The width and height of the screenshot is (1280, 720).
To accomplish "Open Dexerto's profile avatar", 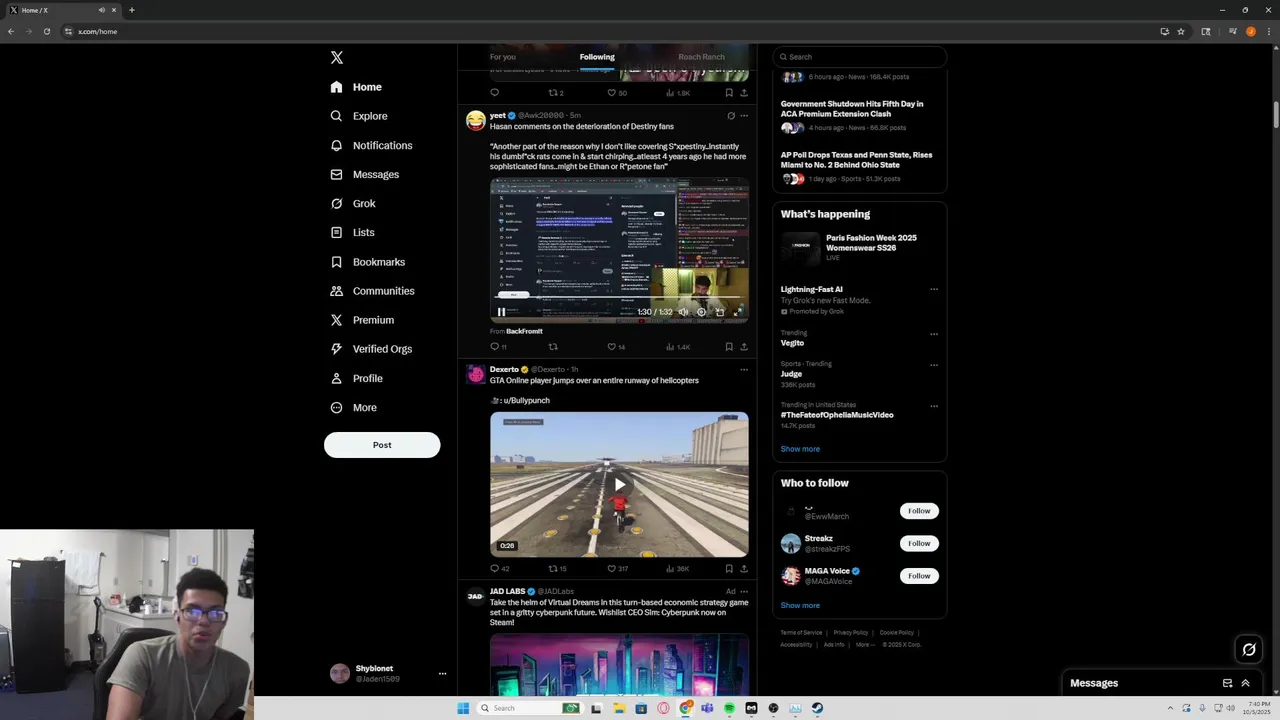I will pos(476,375).
